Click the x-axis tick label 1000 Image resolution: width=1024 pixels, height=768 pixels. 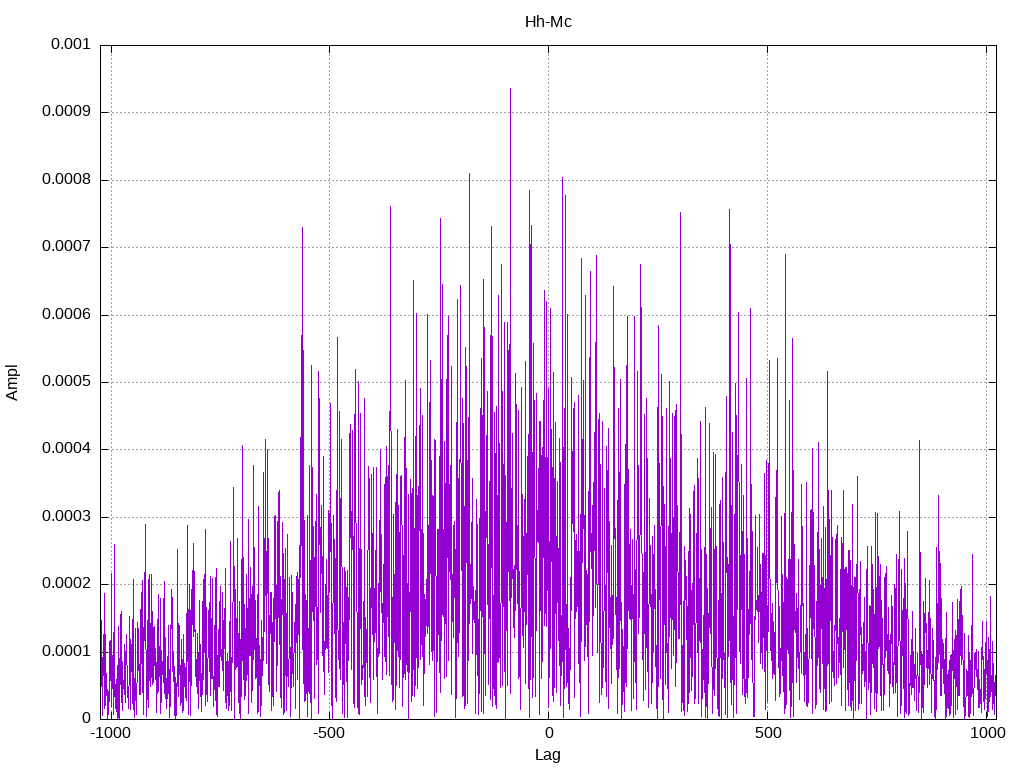(987, 733)
